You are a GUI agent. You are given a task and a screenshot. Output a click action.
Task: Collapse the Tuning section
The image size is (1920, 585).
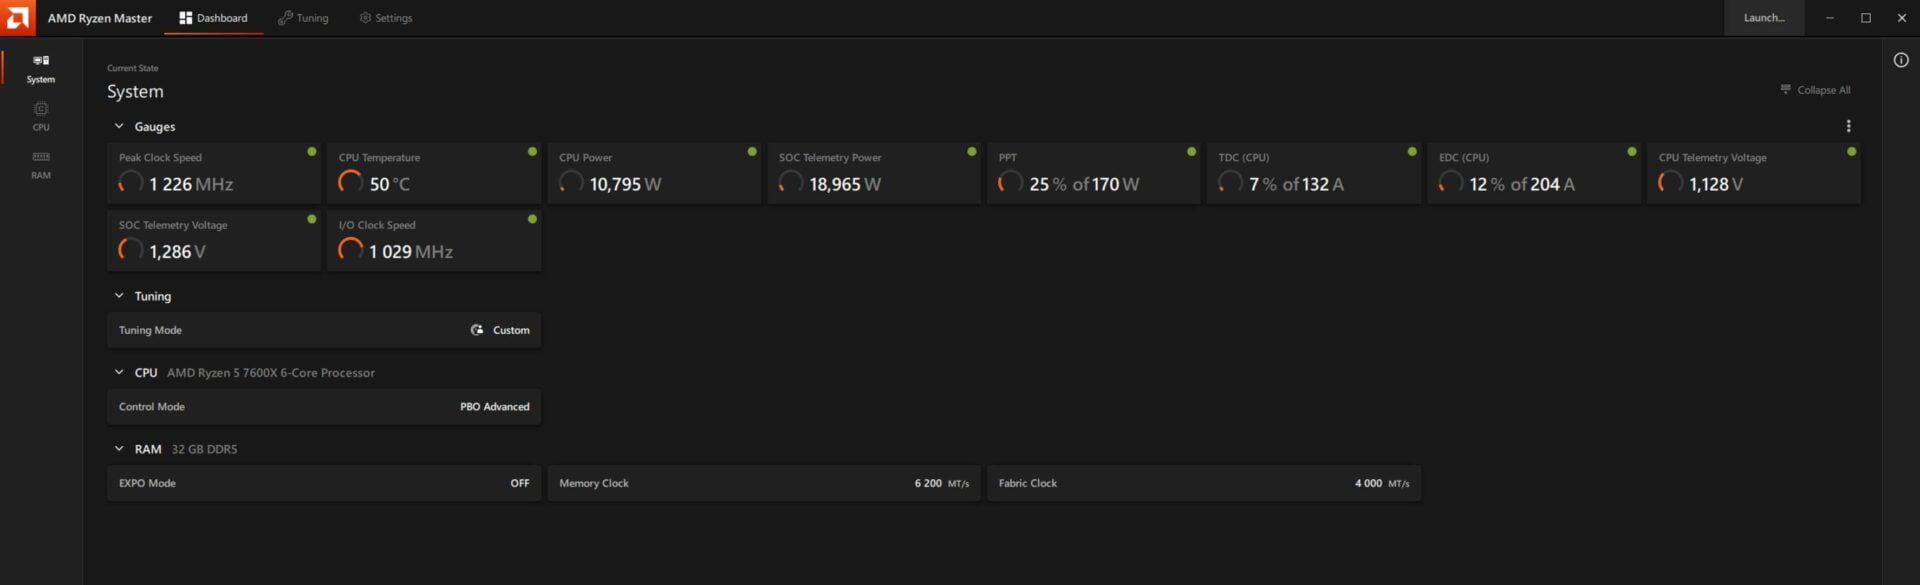pos(119,296)
